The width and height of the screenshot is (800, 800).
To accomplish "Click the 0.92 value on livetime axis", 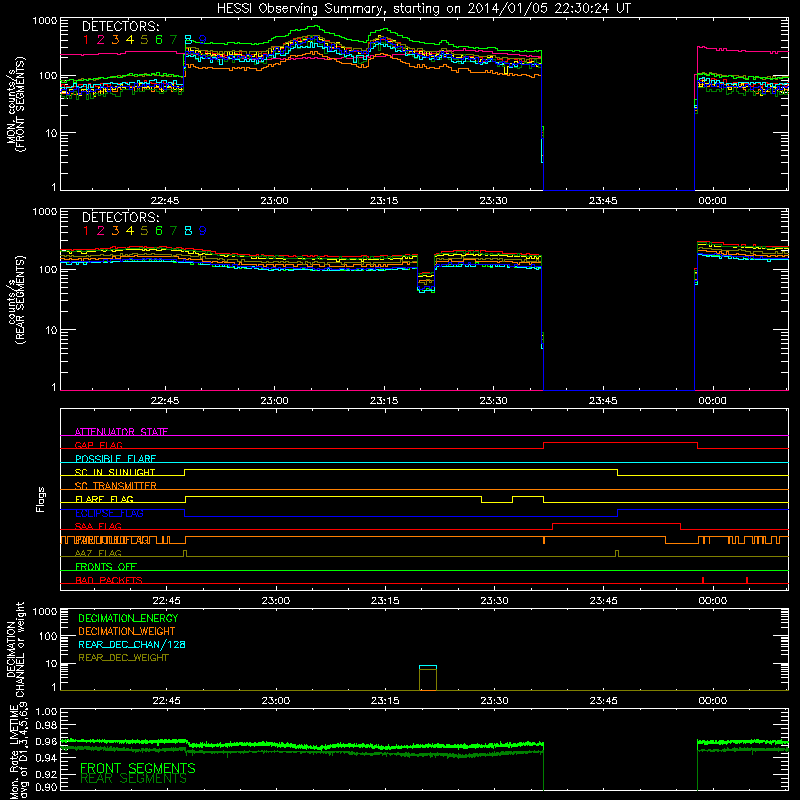I will click(x=47, y=774).
